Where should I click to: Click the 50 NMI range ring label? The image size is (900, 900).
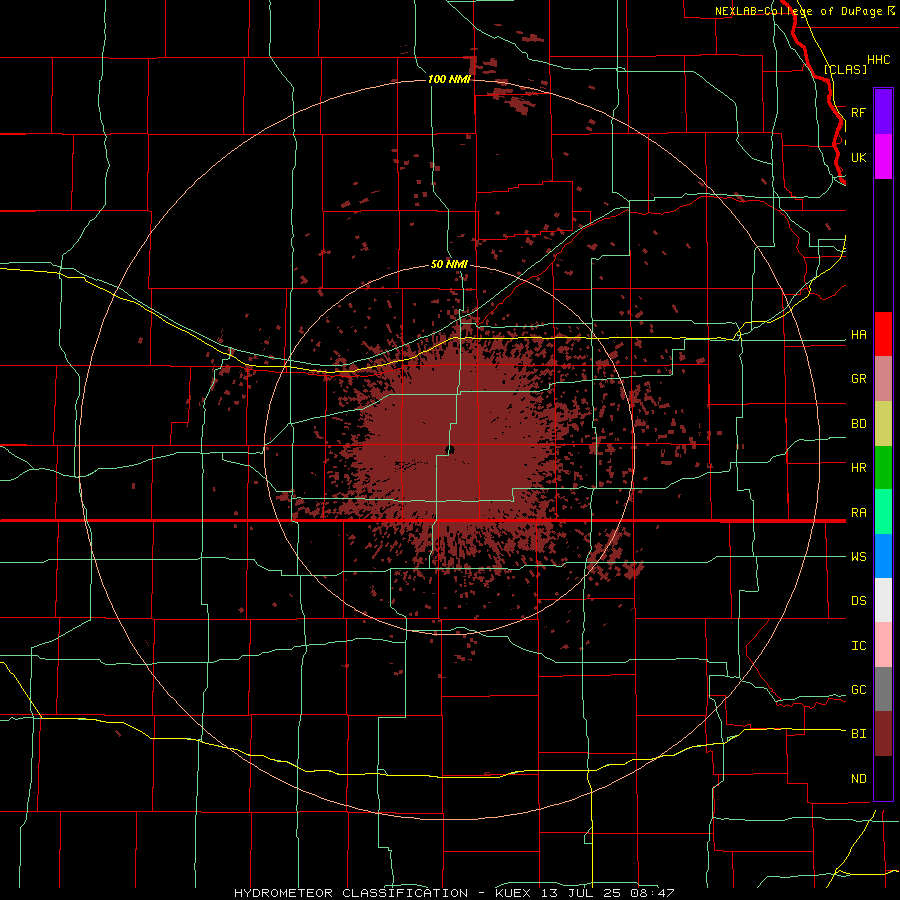click(x=449, y=264)
